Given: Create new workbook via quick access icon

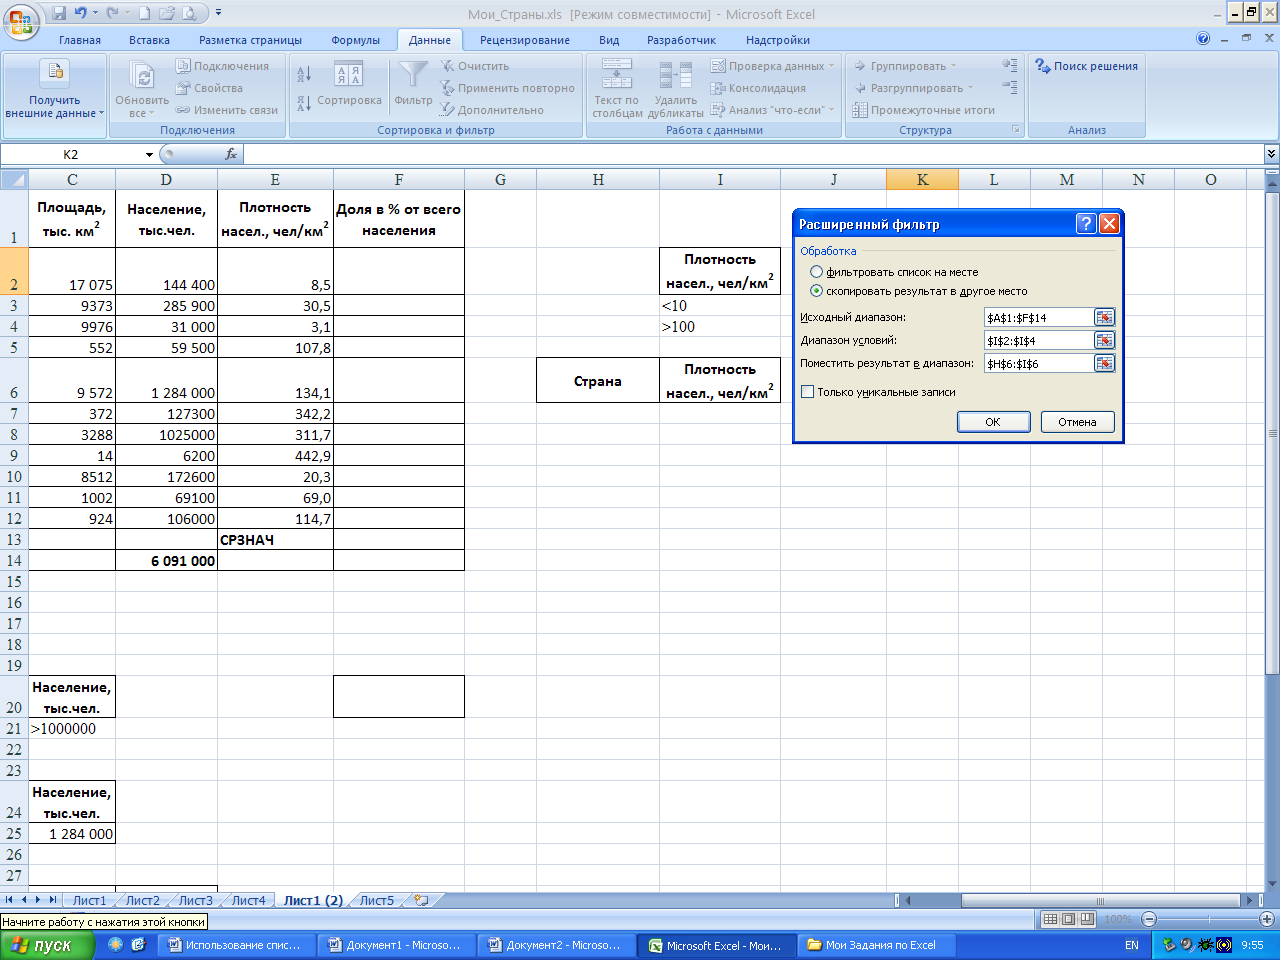Looking at the screenshot, I should pos(144,14).
